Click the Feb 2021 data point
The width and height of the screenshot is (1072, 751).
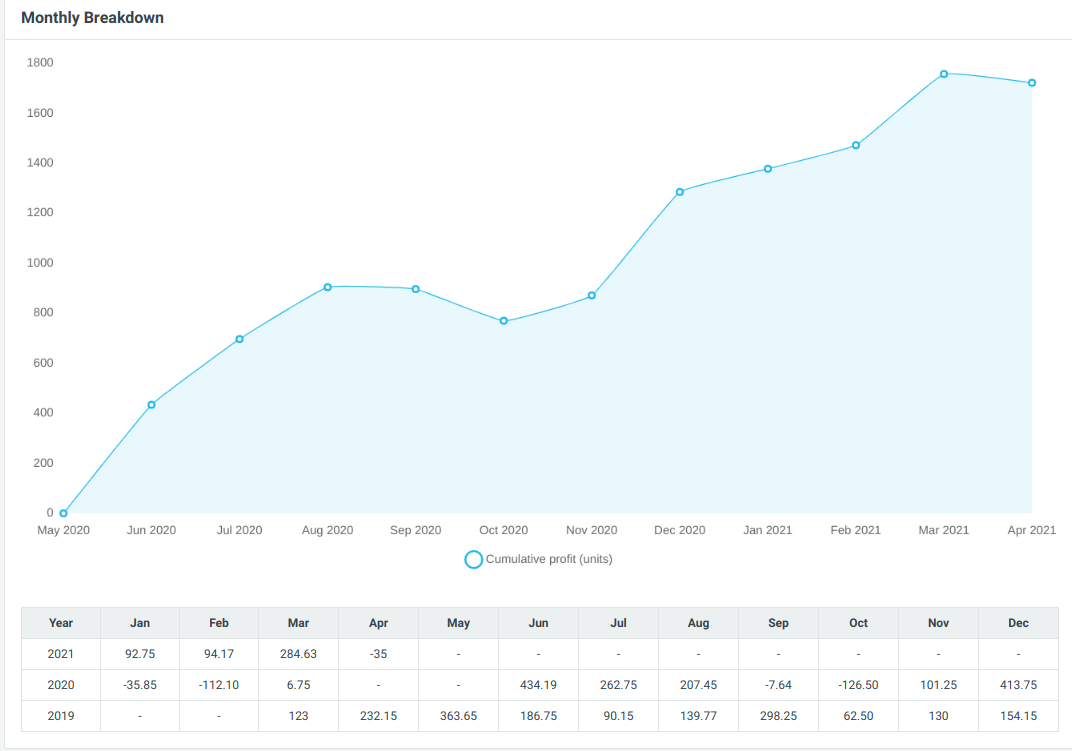pyautogui.click(x=855, y=145)
